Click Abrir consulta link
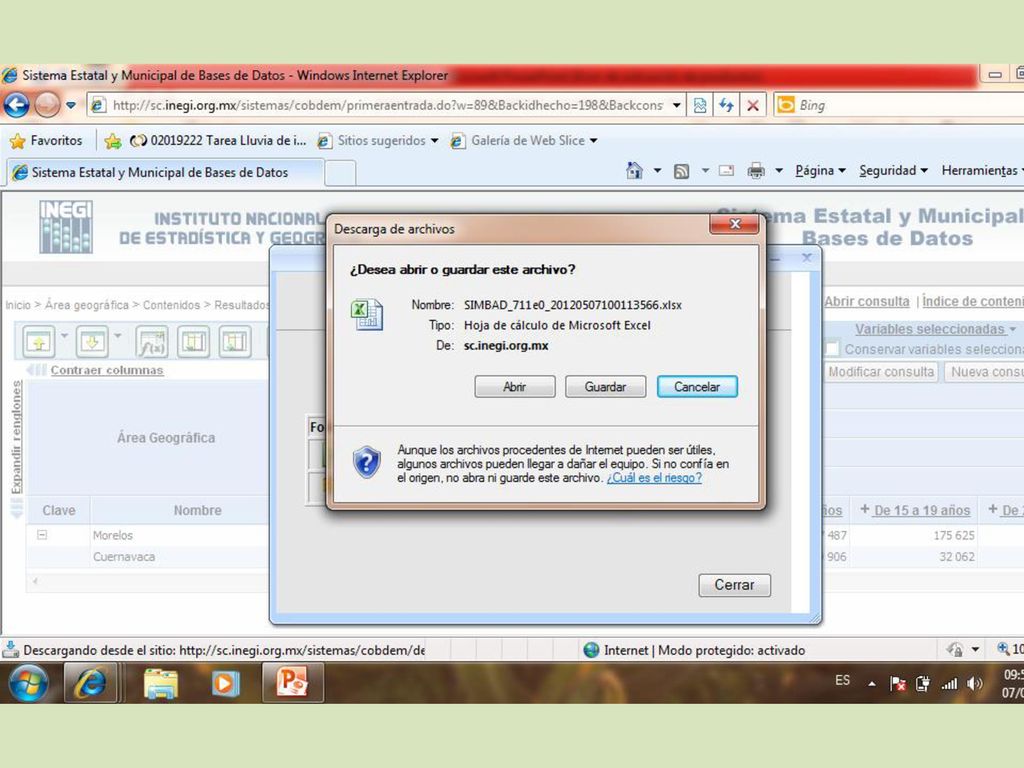The image size is (1024, 768). click(867, 302)
